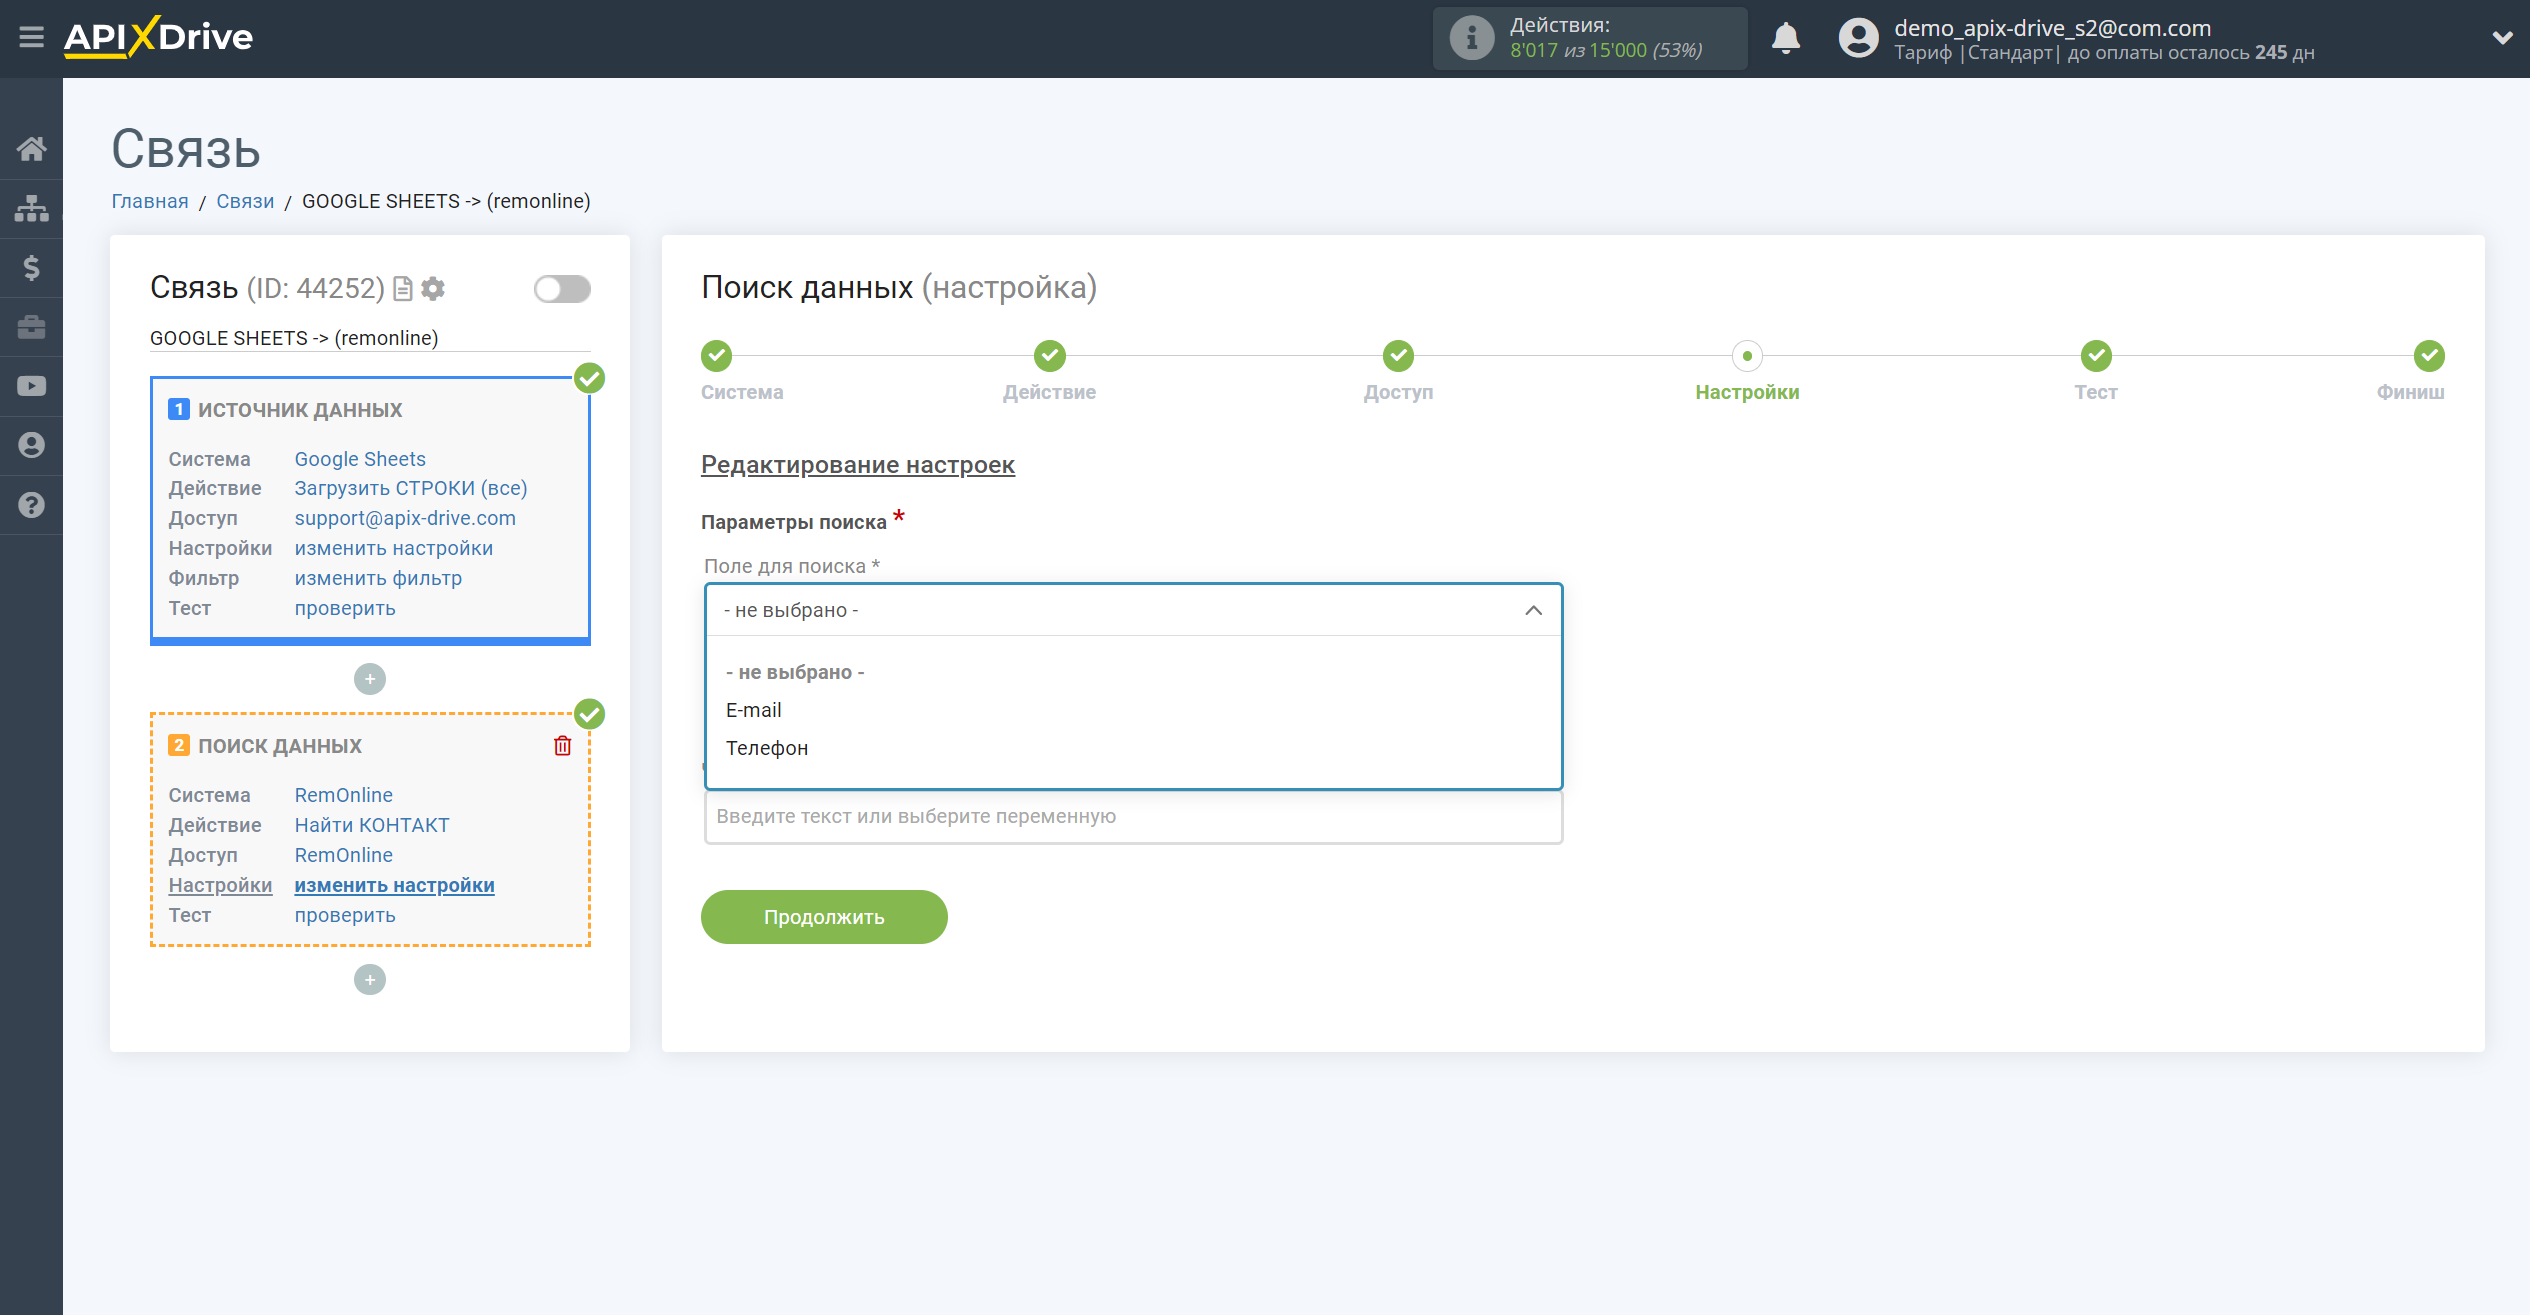Image resolution: width=2530 pixels, height=1315 pixels.
Task: Open the RemOnline access link
Action: click(x=343, y=855)
